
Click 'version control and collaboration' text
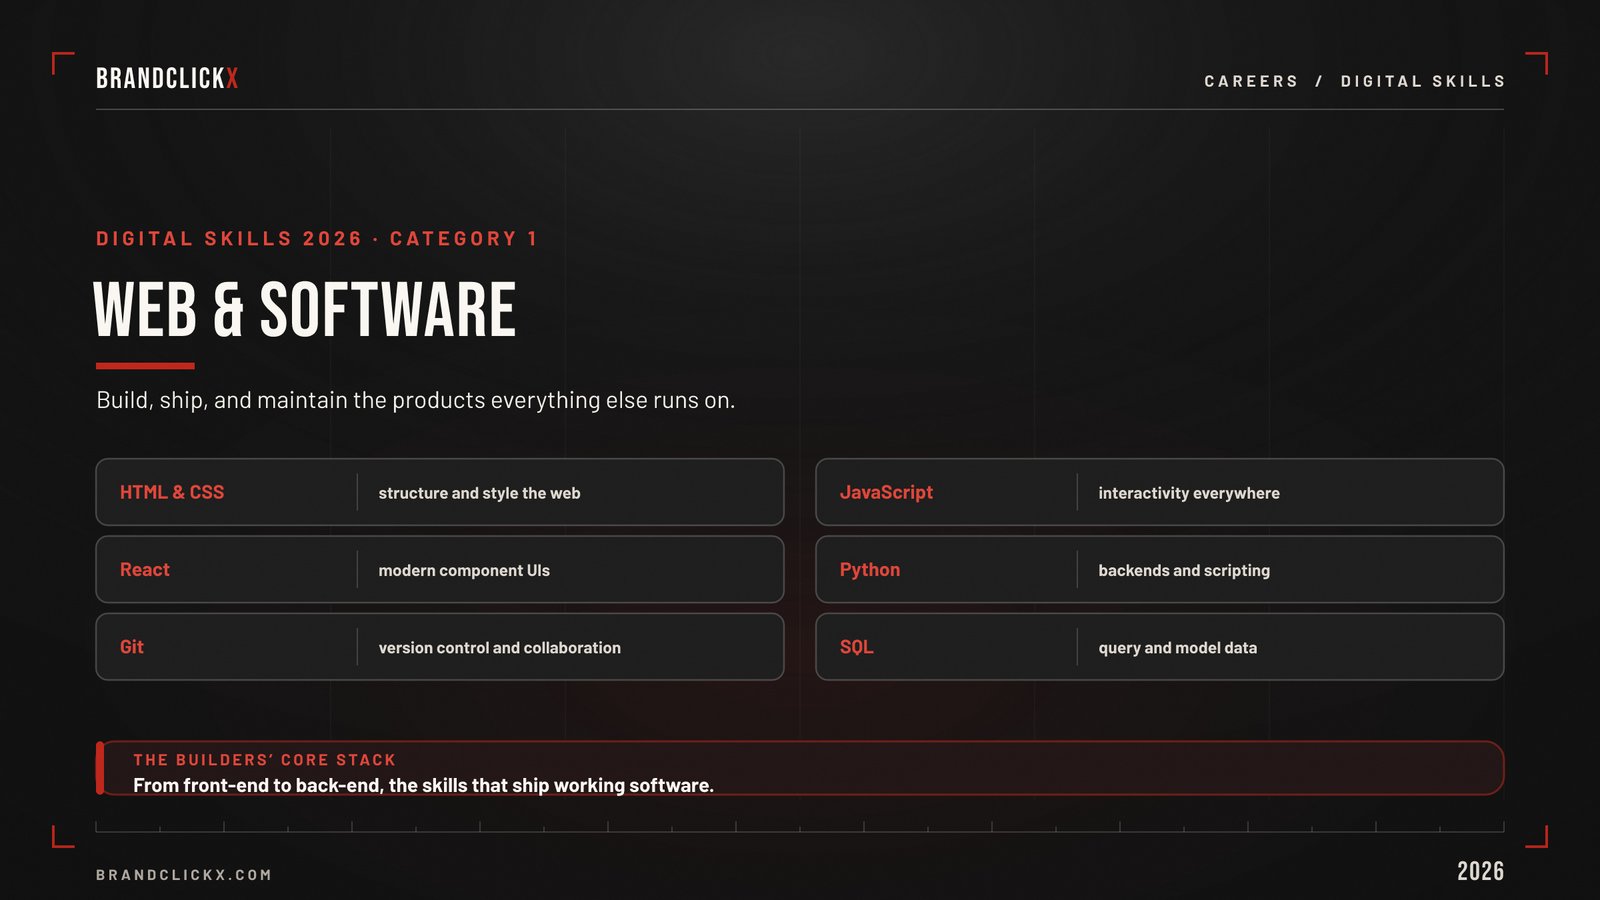pos(499,648)
